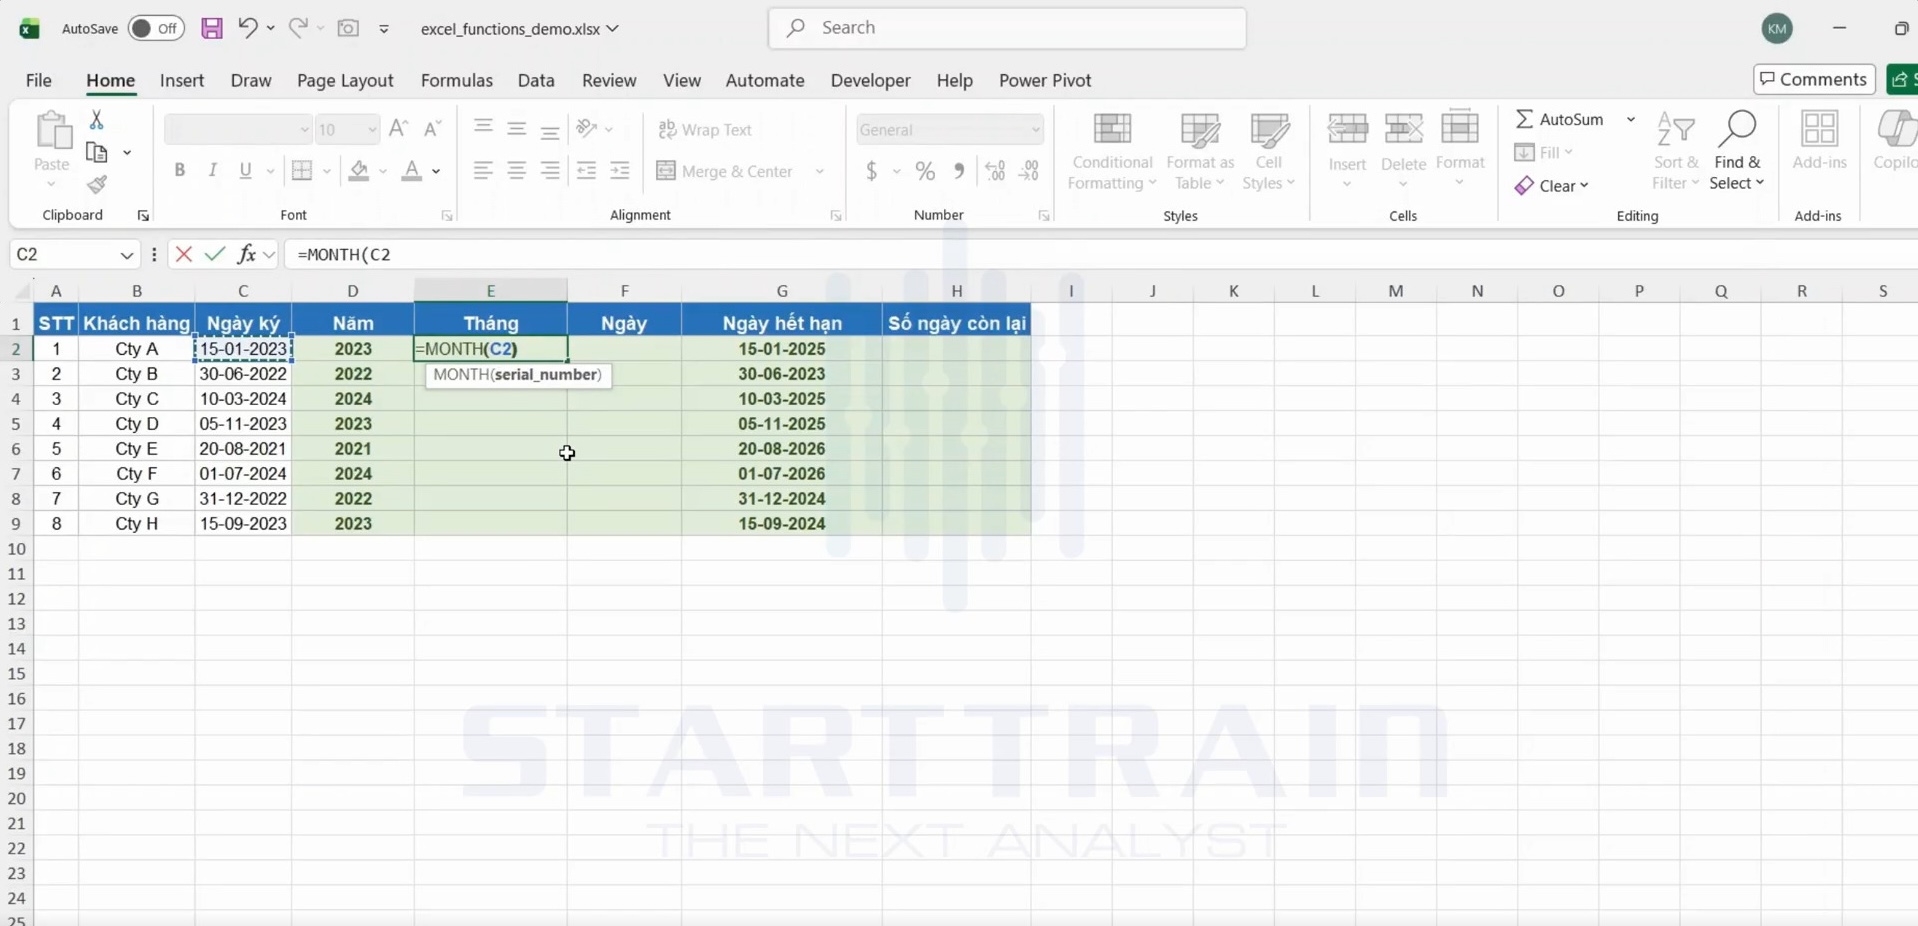
Task: Click the Underline icon
Action: [x=245, y=171]
